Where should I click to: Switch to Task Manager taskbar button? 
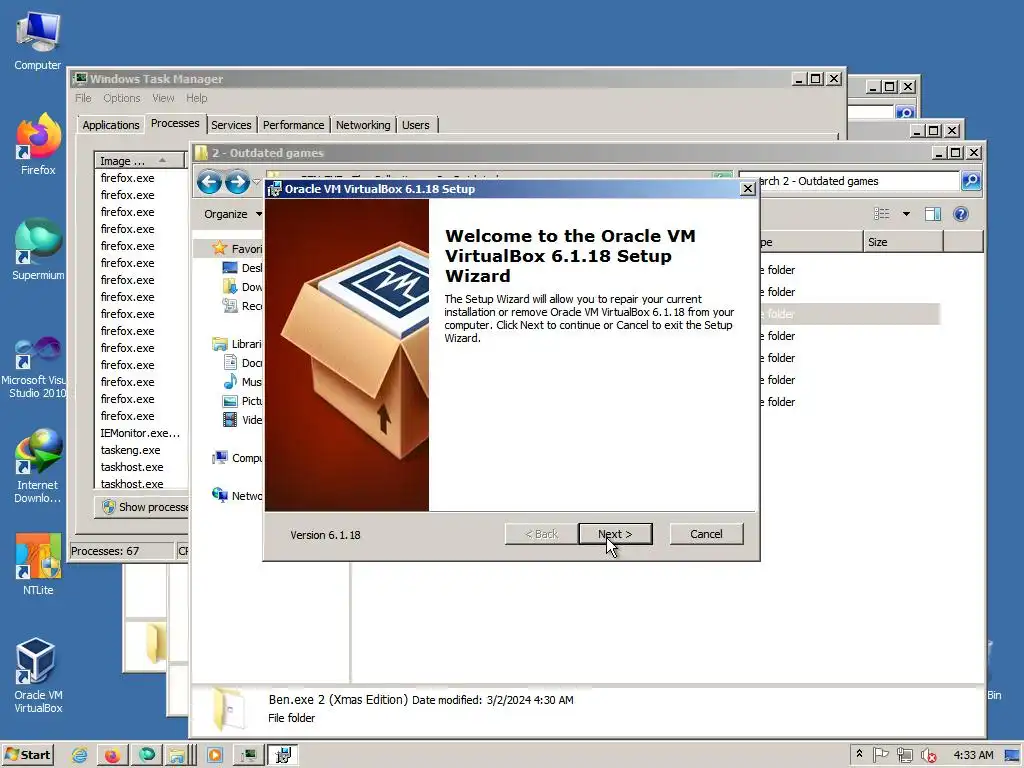(249, 755)
